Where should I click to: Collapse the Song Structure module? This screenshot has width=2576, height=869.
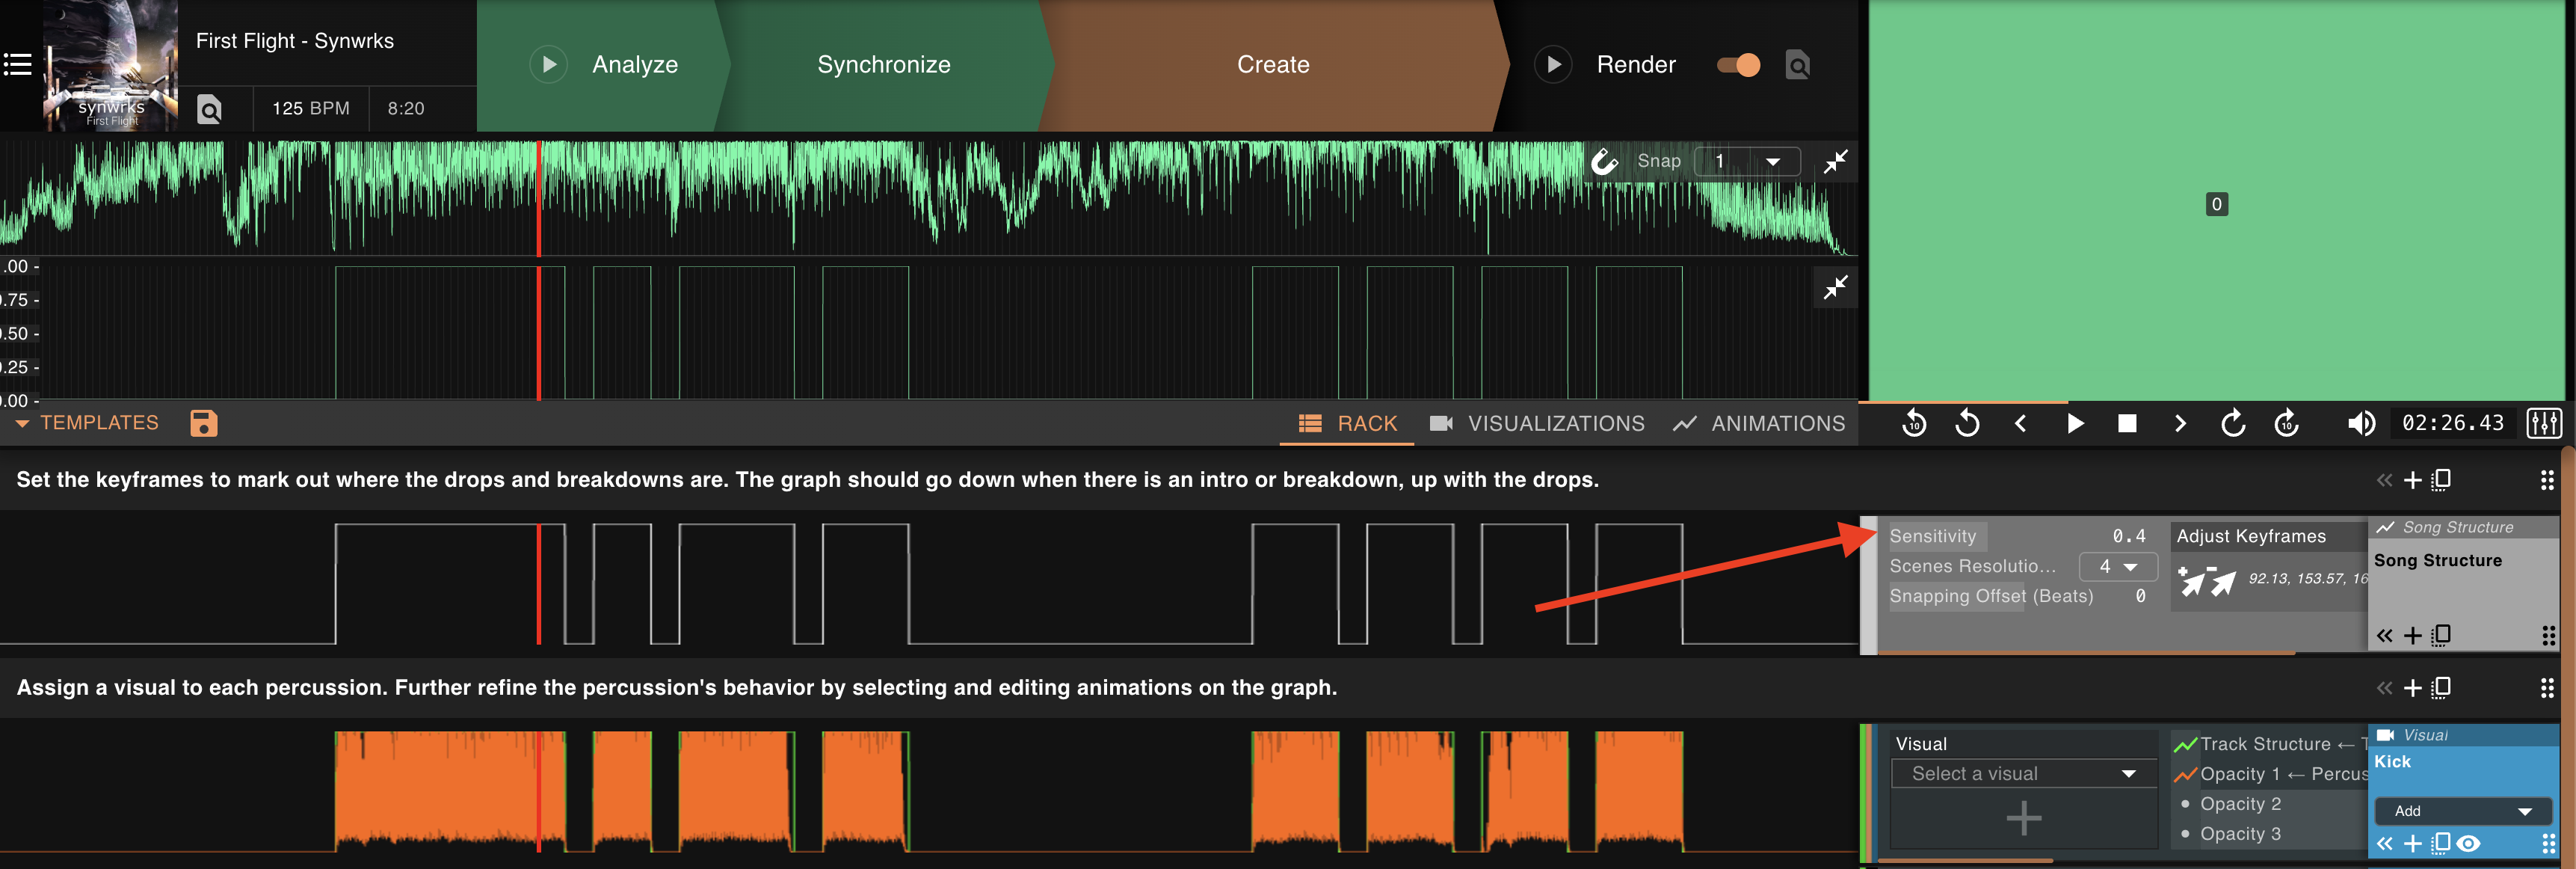point(2385,637)
